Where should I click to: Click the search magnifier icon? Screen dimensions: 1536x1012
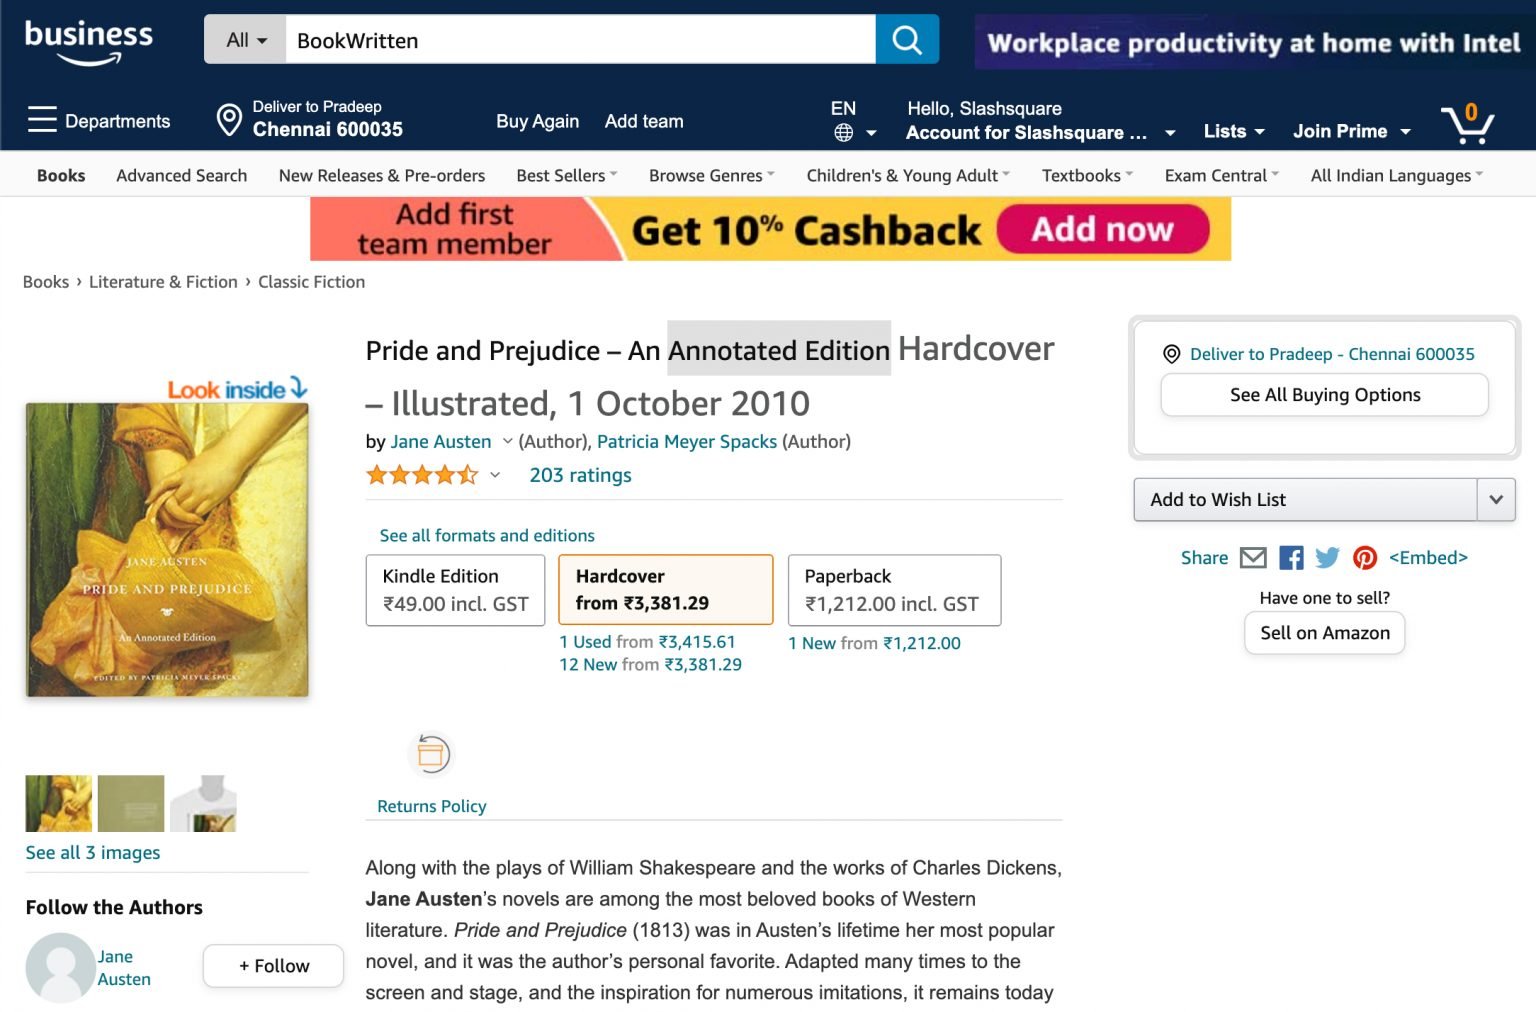point(906,40)
